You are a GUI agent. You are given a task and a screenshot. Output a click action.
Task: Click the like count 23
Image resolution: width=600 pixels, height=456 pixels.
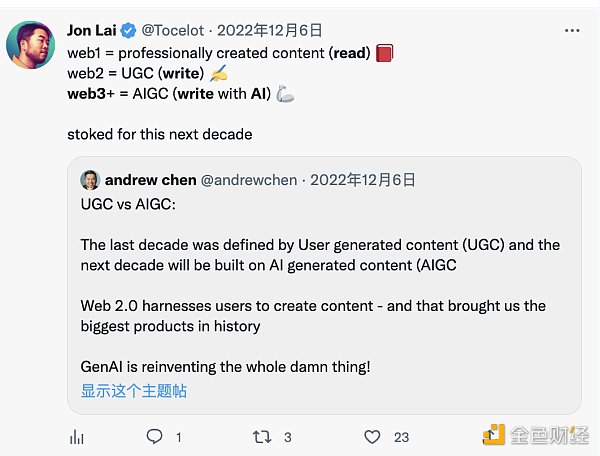tap(402, 437)
